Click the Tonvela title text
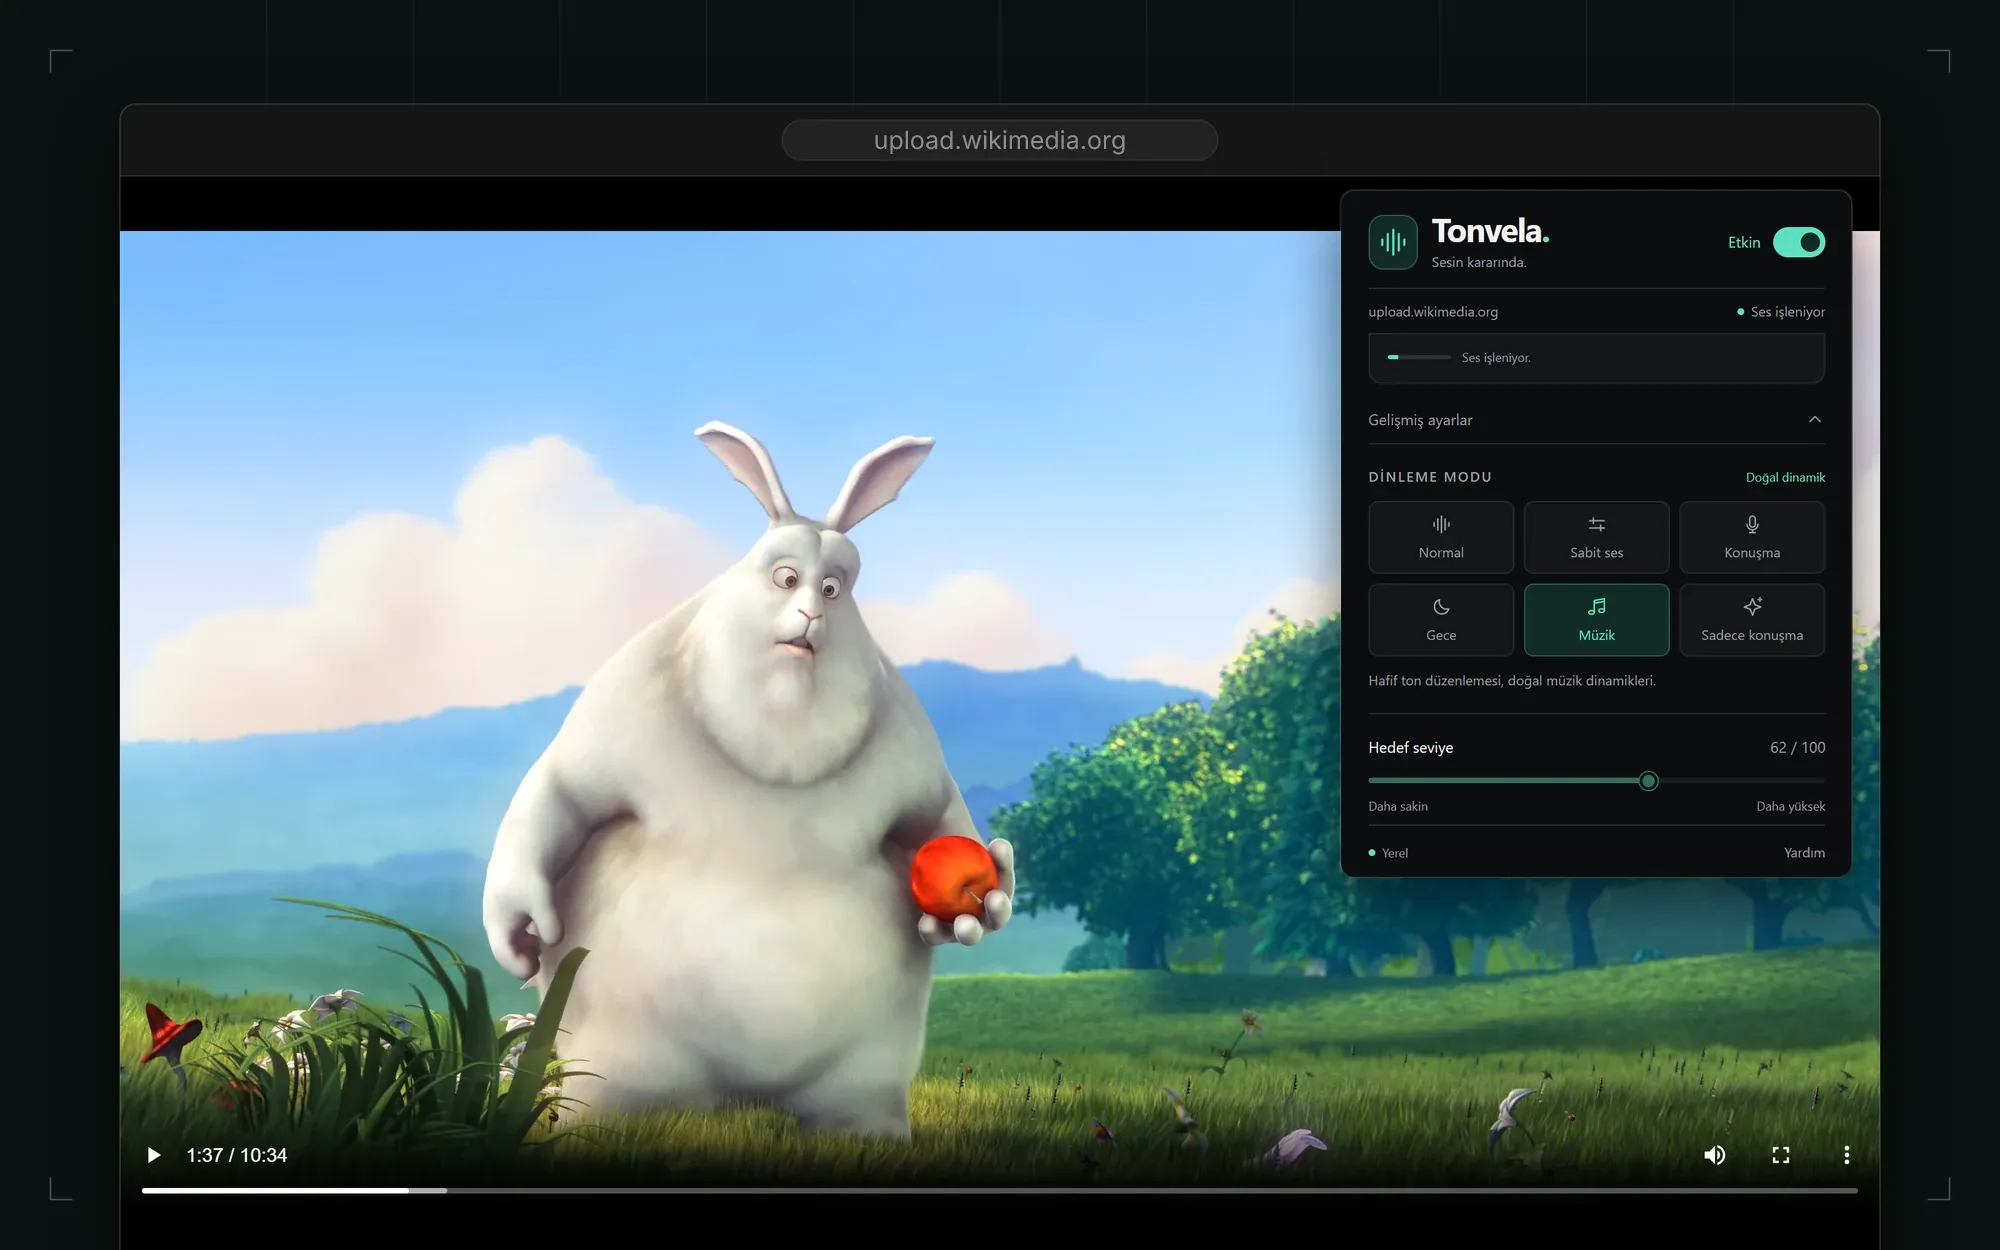Image resolution: width=2000 pixels, height=1250 pixels. click(x=1490, y=231)
